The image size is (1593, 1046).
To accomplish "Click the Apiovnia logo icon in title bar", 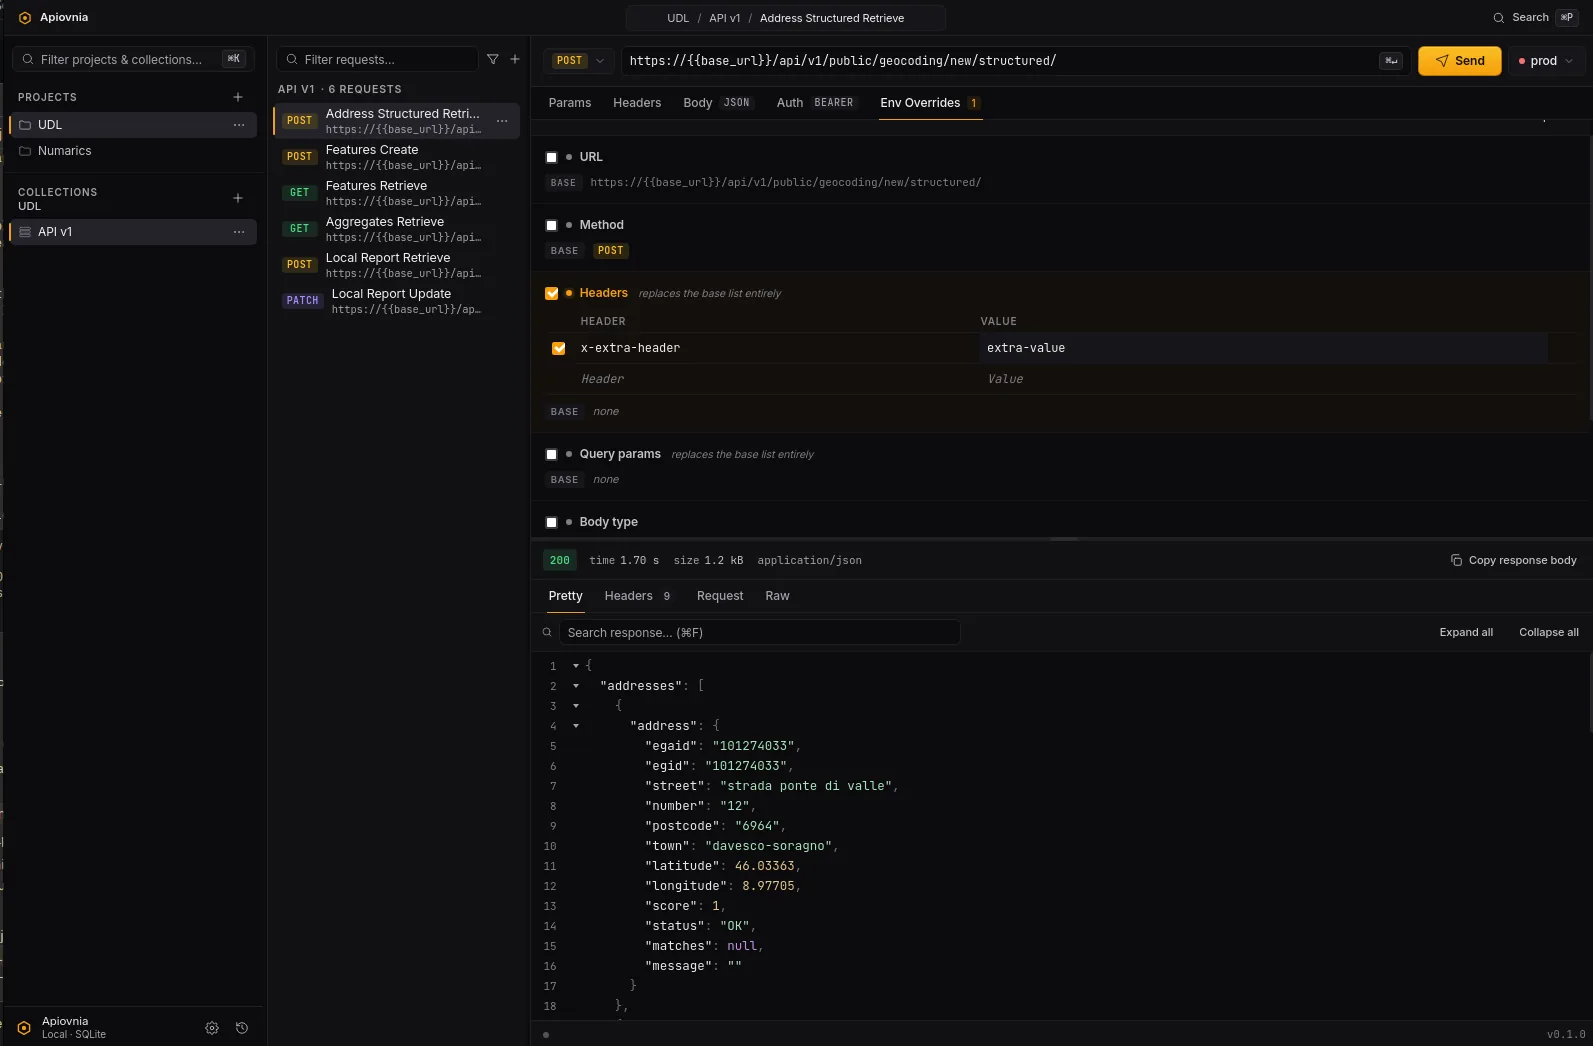I will coord(25,18).
